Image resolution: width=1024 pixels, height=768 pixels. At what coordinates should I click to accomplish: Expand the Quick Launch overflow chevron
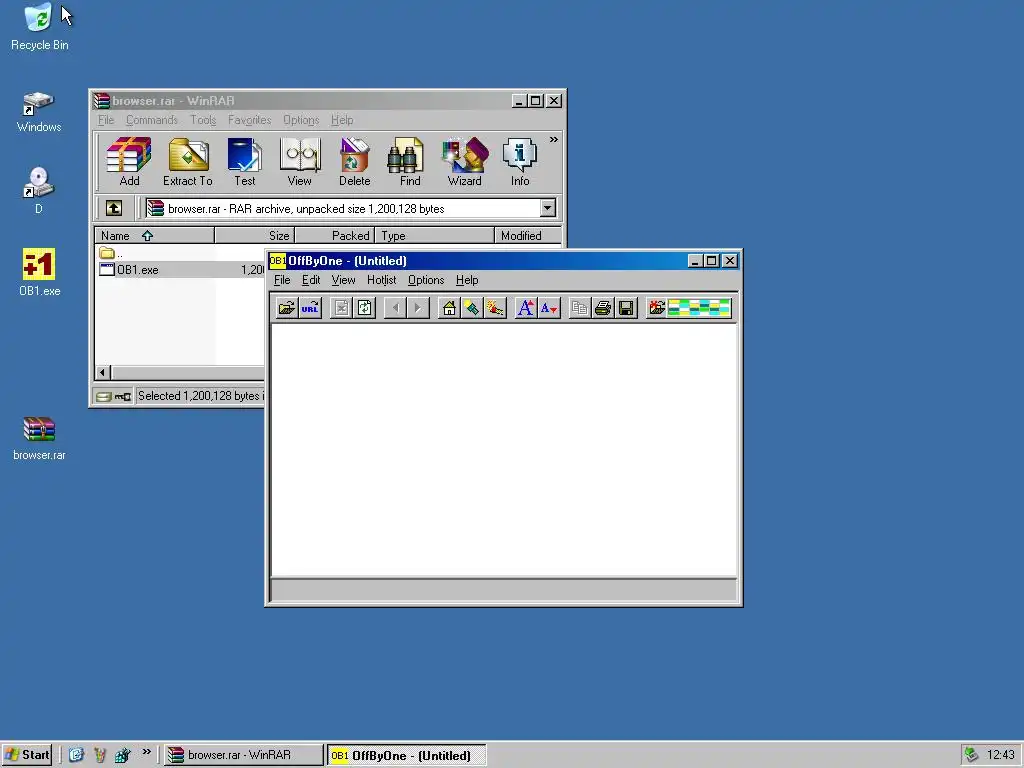coord(147,752)
